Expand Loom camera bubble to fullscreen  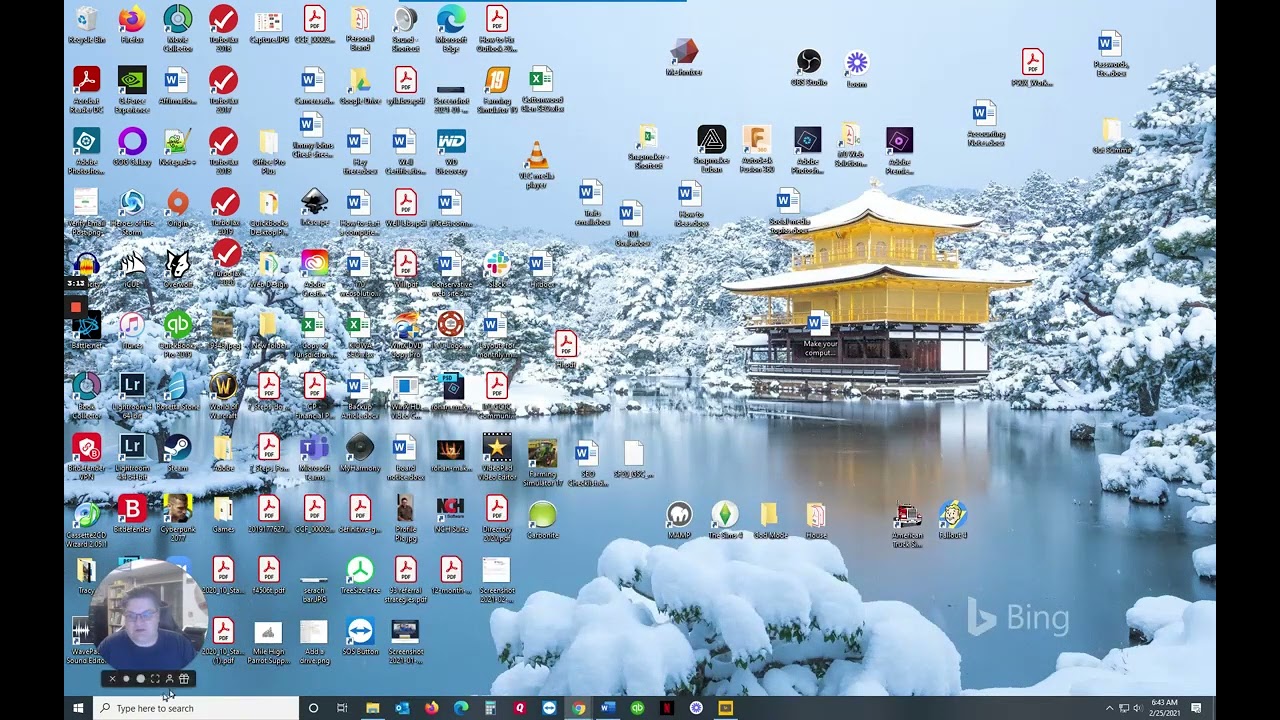154,679
